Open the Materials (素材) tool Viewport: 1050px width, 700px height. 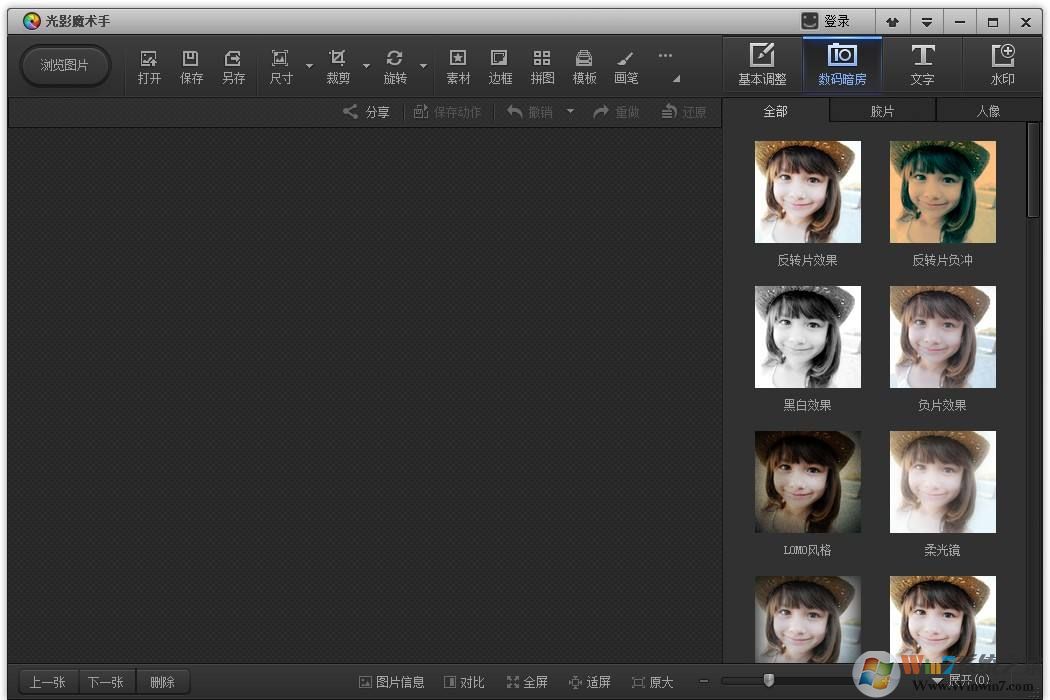458,66
